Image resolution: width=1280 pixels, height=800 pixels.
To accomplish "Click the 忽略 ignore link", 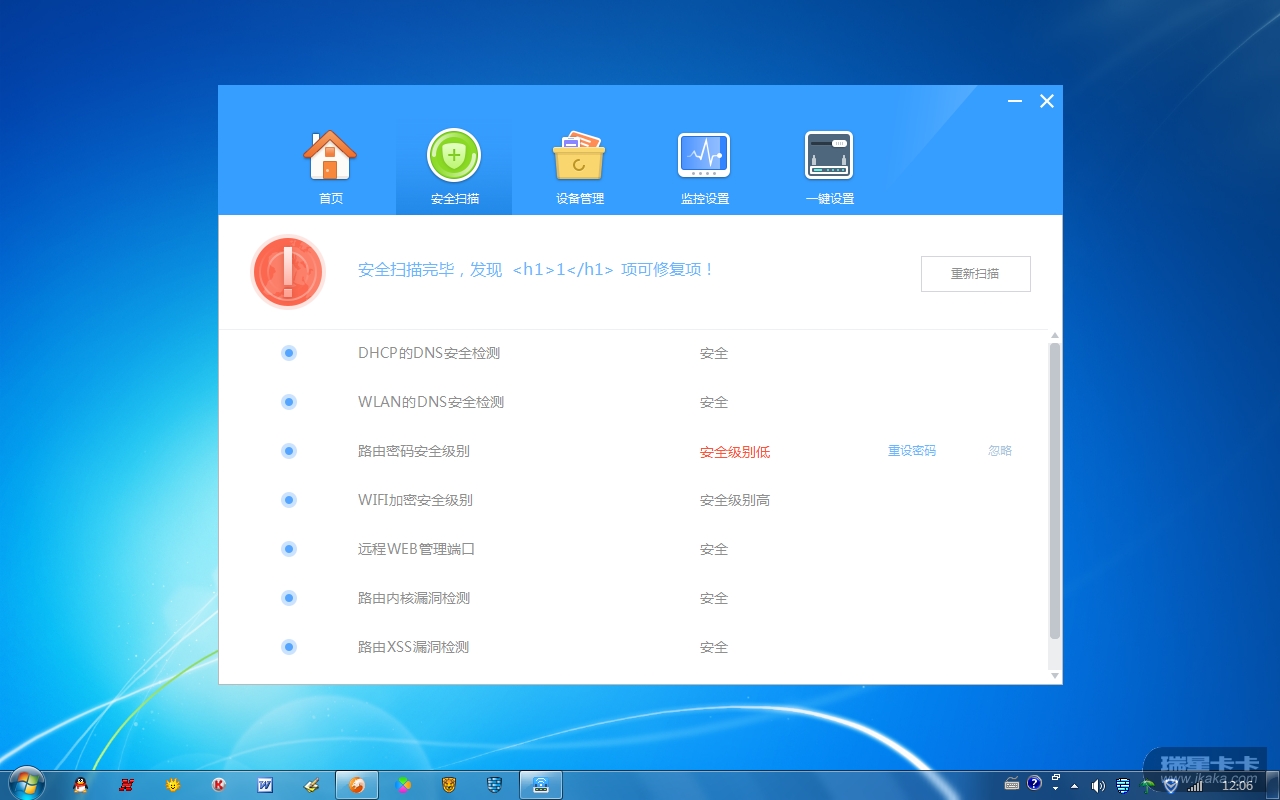I will (1000, 451).
